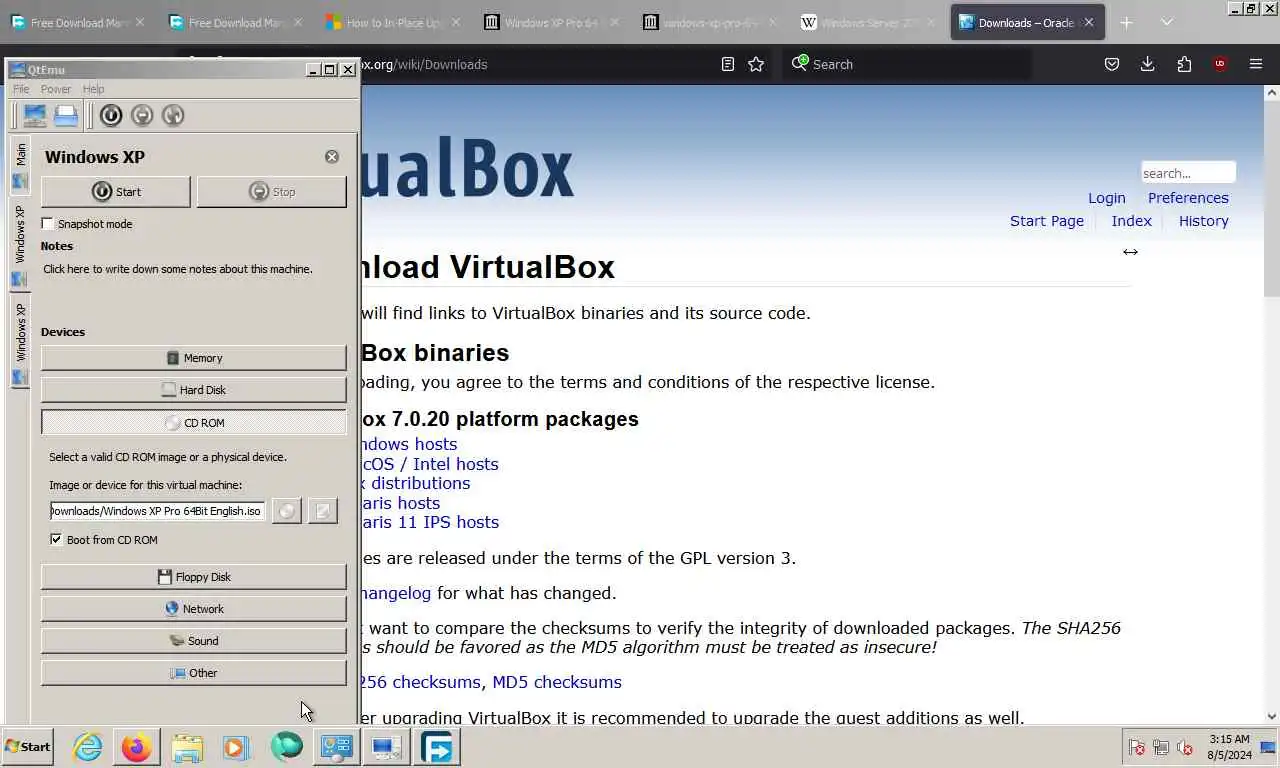Click the disabled Stop button under Windows XP
Screen dimensions: 1280x768
click(272, 192)
